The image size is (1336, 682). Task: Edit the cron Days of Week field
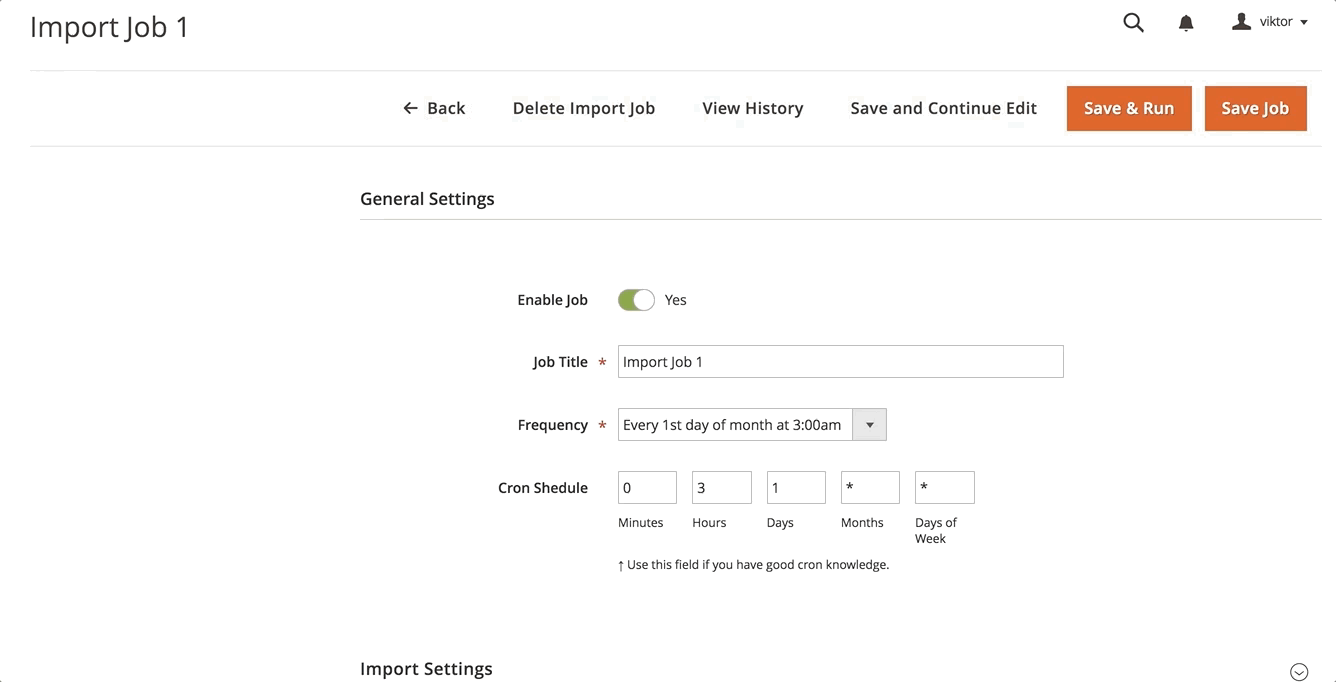coord(944,488)
